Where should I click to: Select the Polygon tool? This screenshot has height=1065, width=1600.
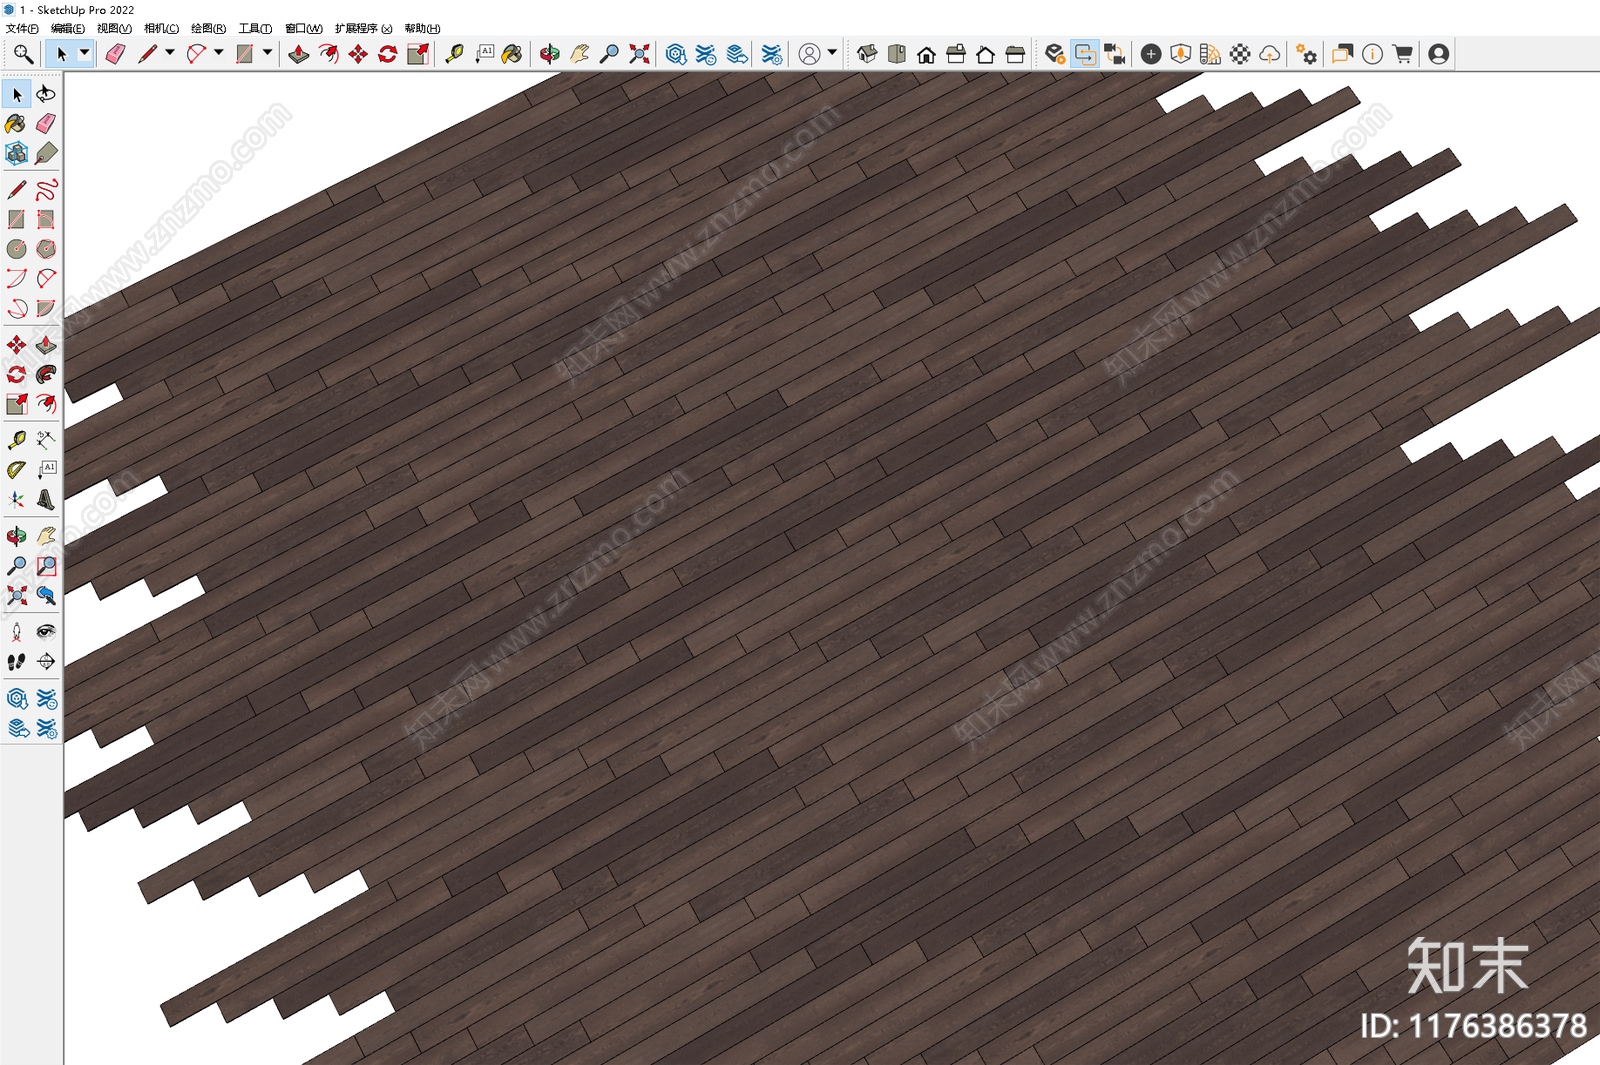(46, 249)
